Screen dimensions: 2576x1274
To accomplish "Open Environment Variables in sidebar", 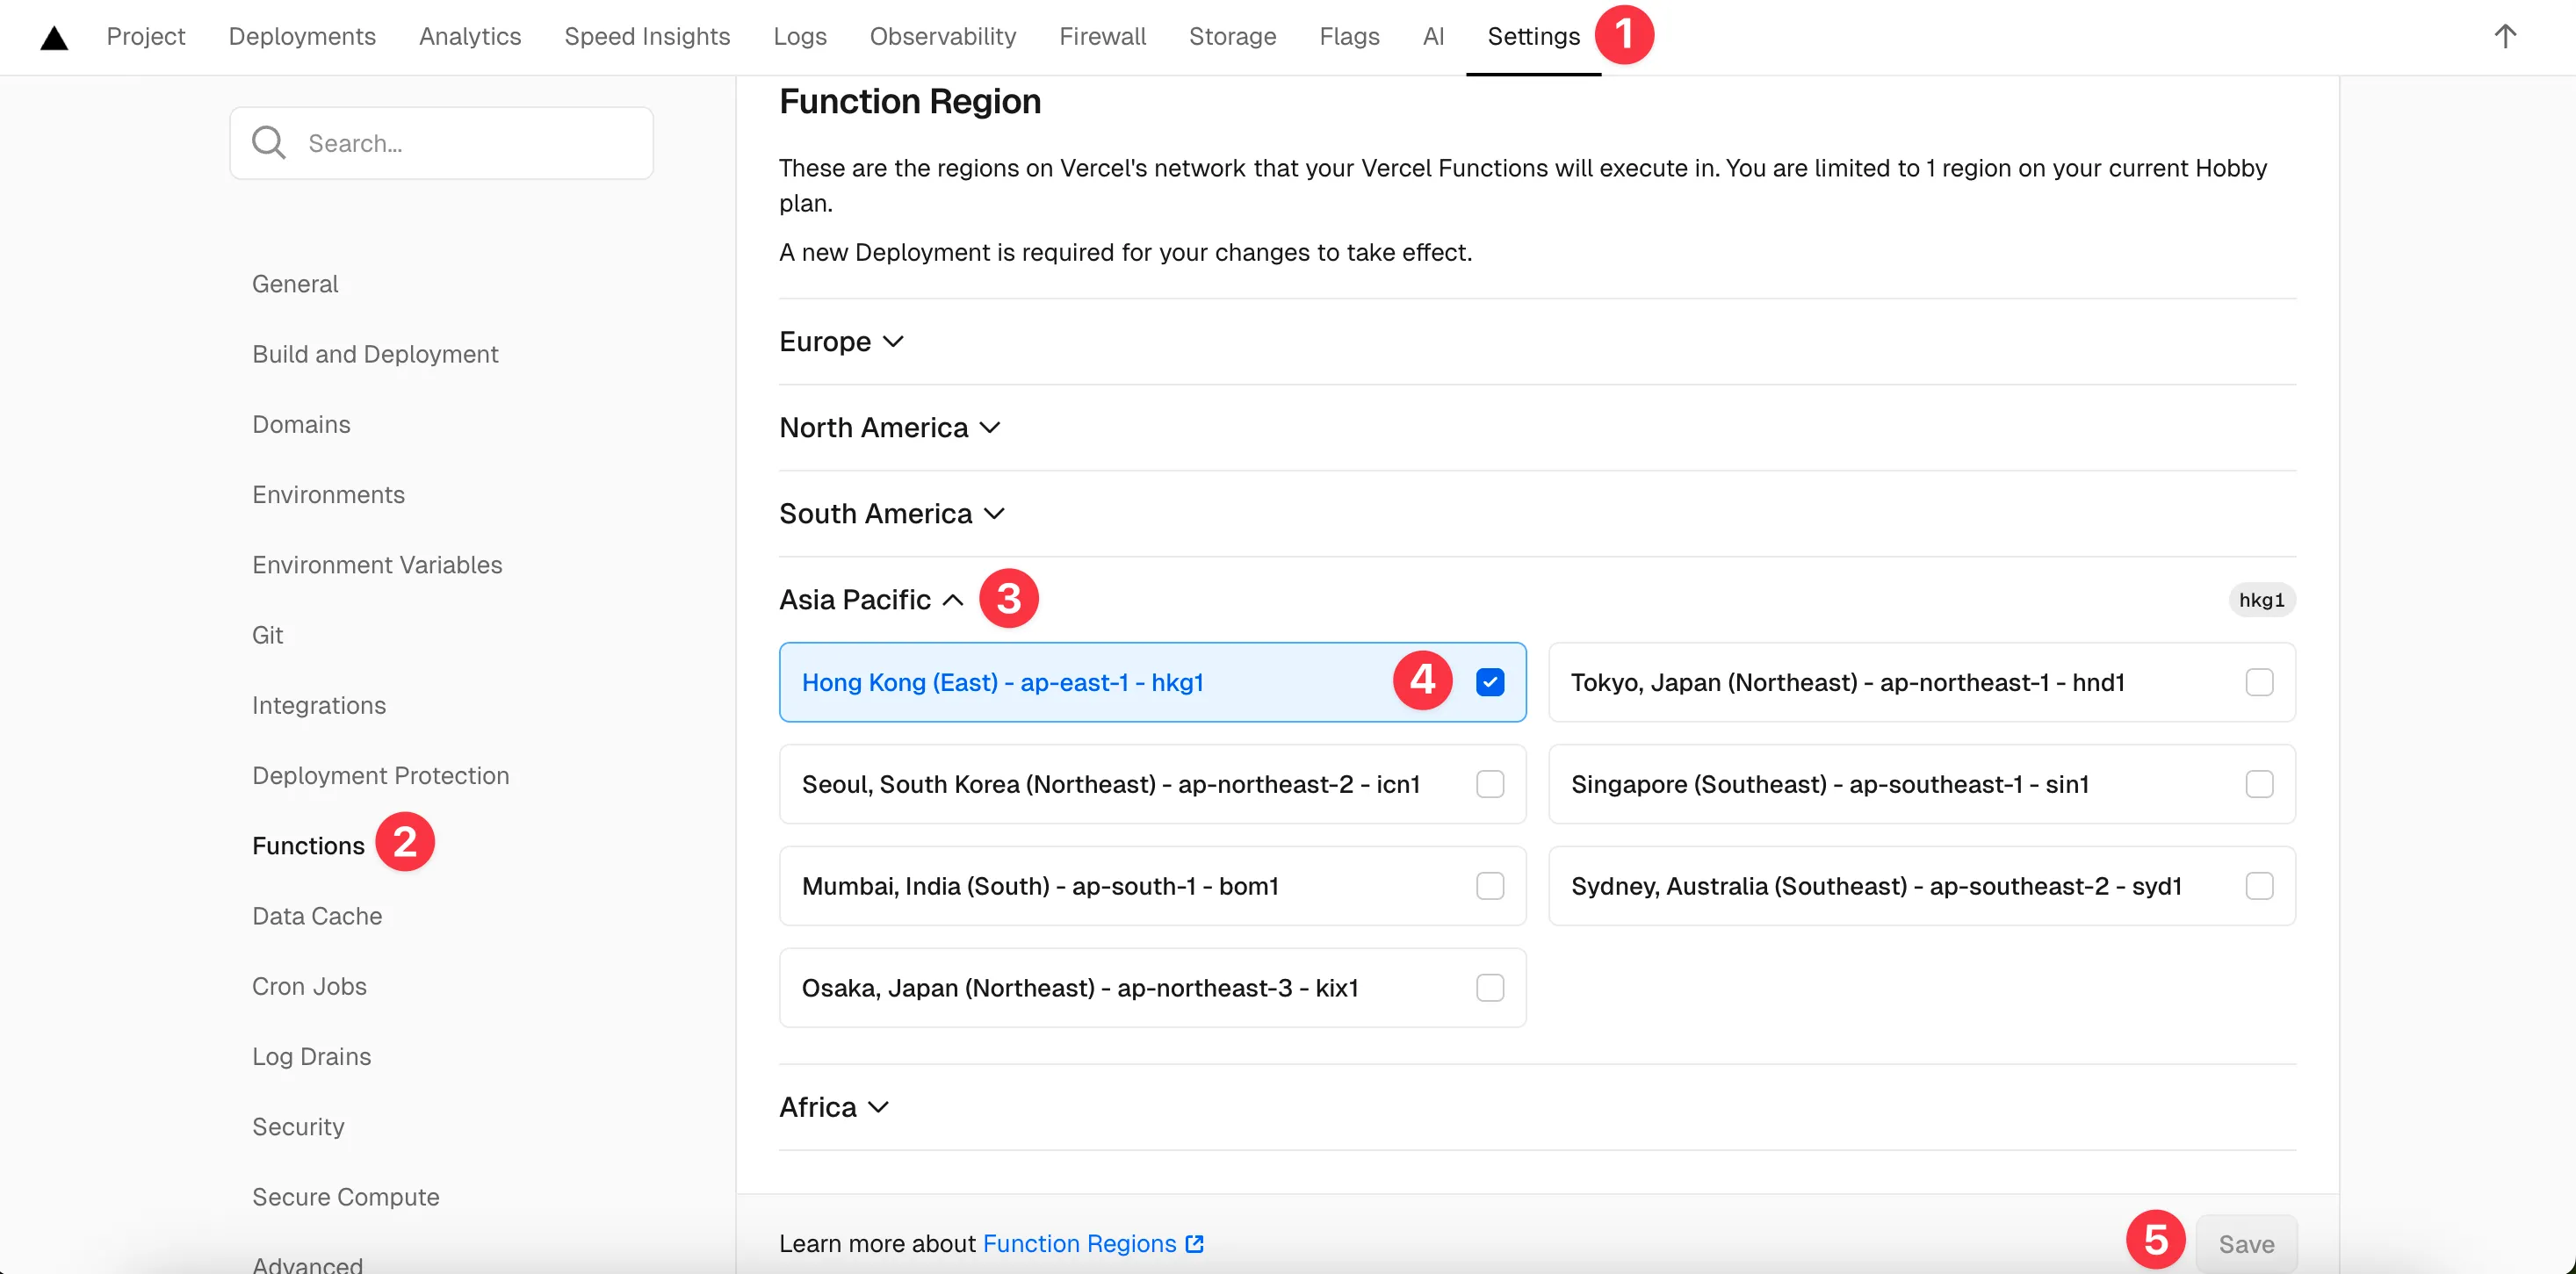I will click(x=377, y=565).
